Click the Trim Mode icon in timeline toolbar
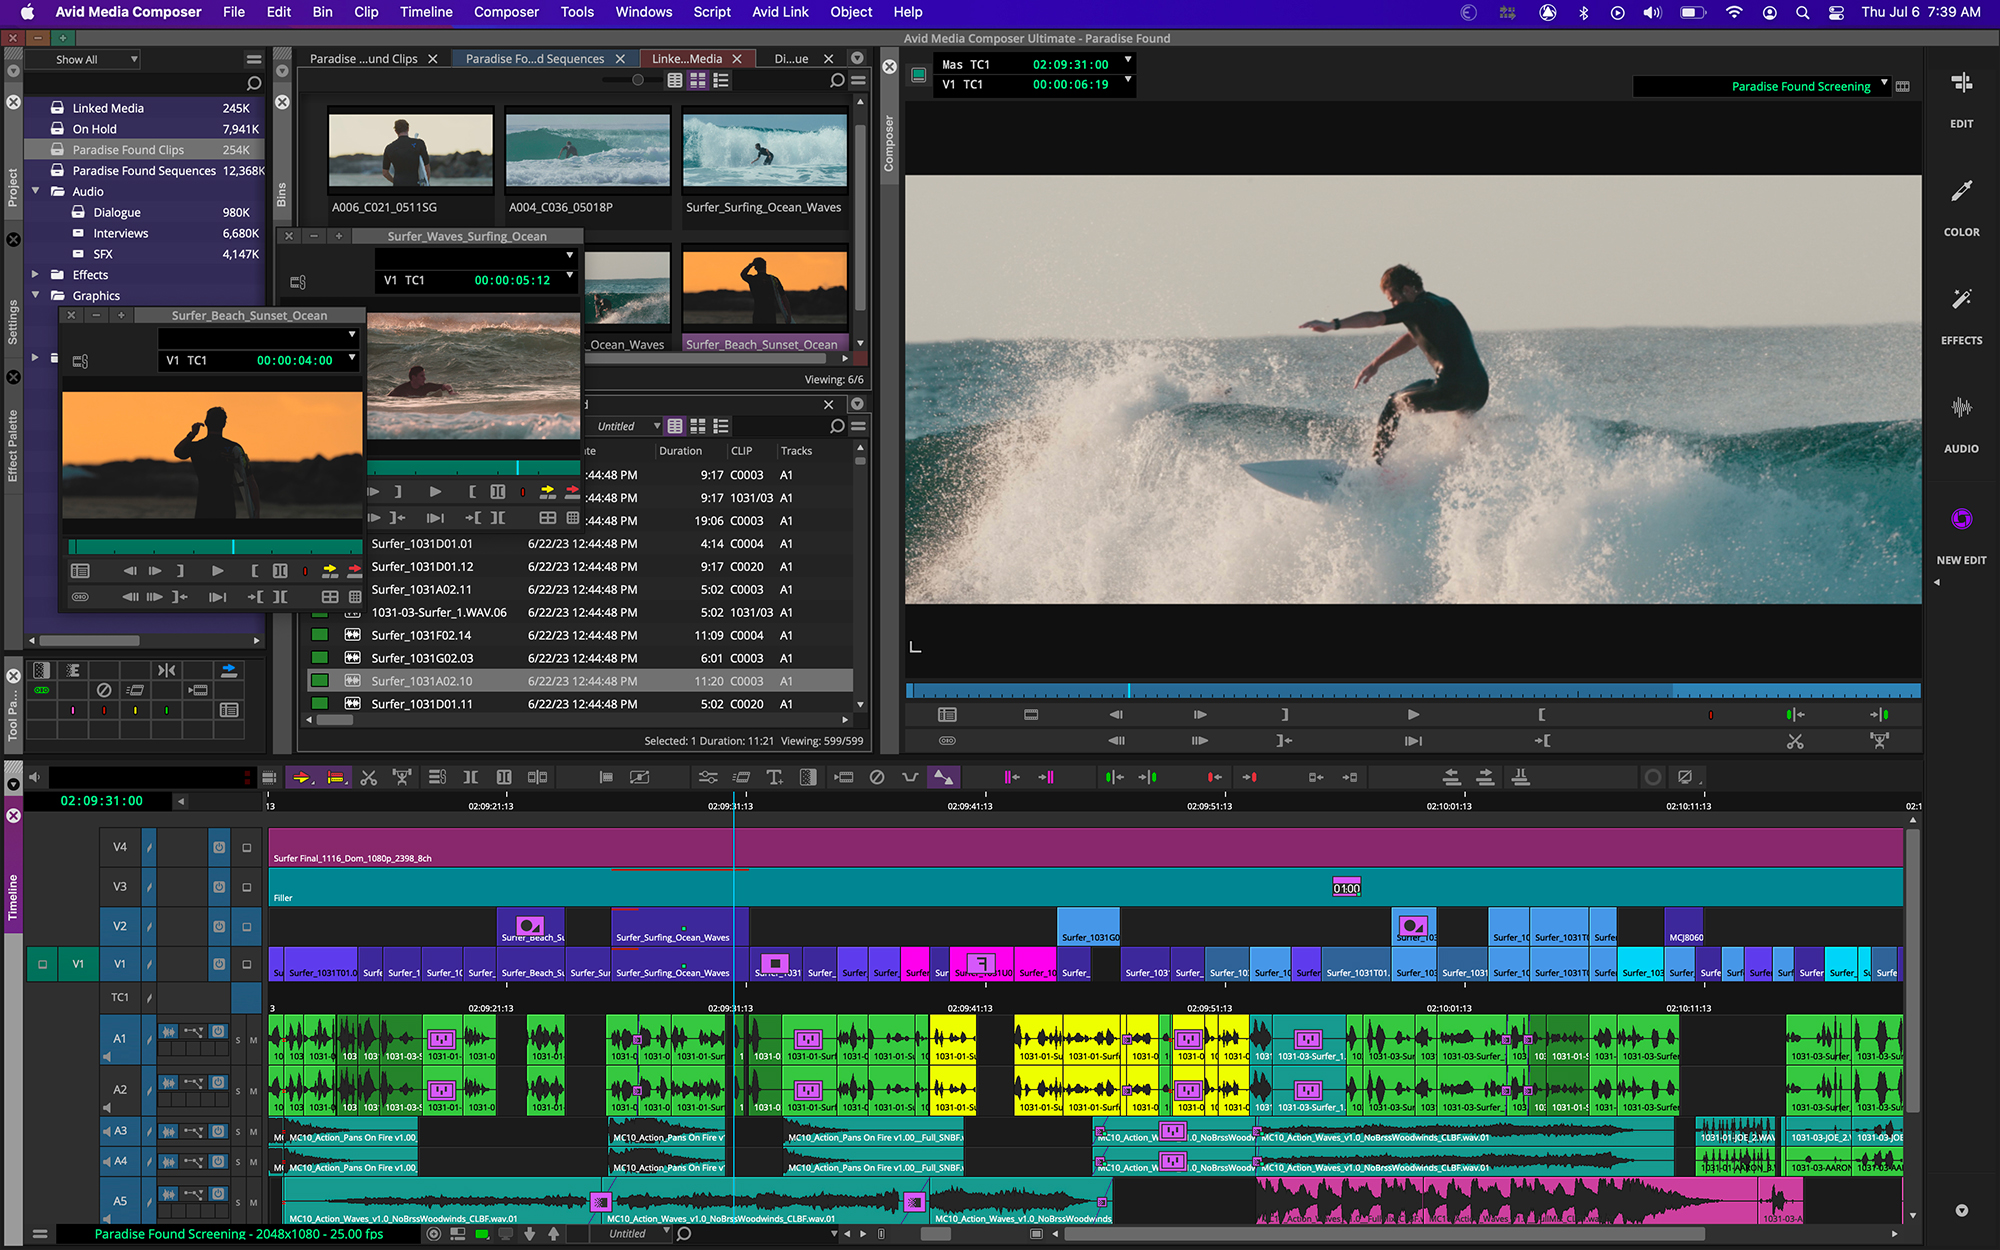Image resolution: width=2000 pixels, height=1250 pixels. click(x=471, y=777)
